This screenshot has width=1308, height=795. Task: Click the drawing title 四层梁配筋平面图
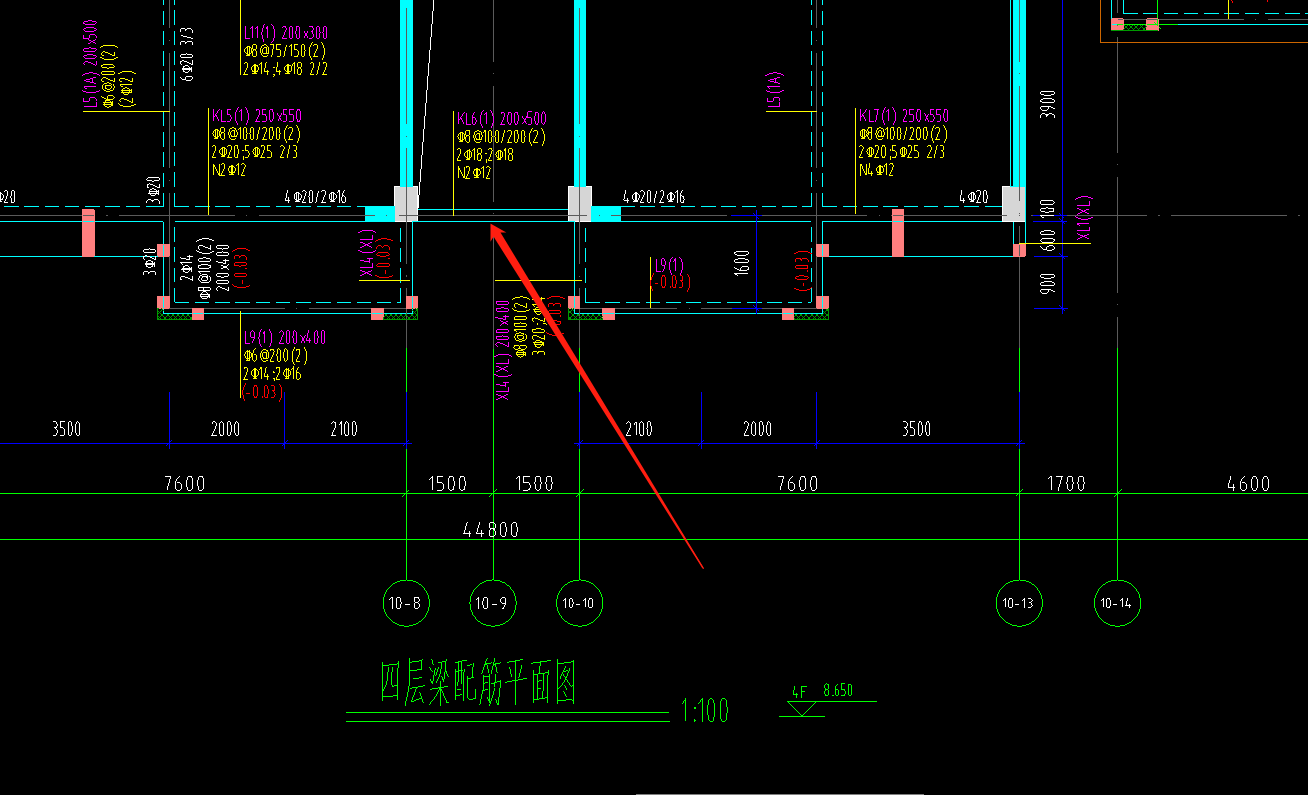pyautogui.click(x=478, y=684)
